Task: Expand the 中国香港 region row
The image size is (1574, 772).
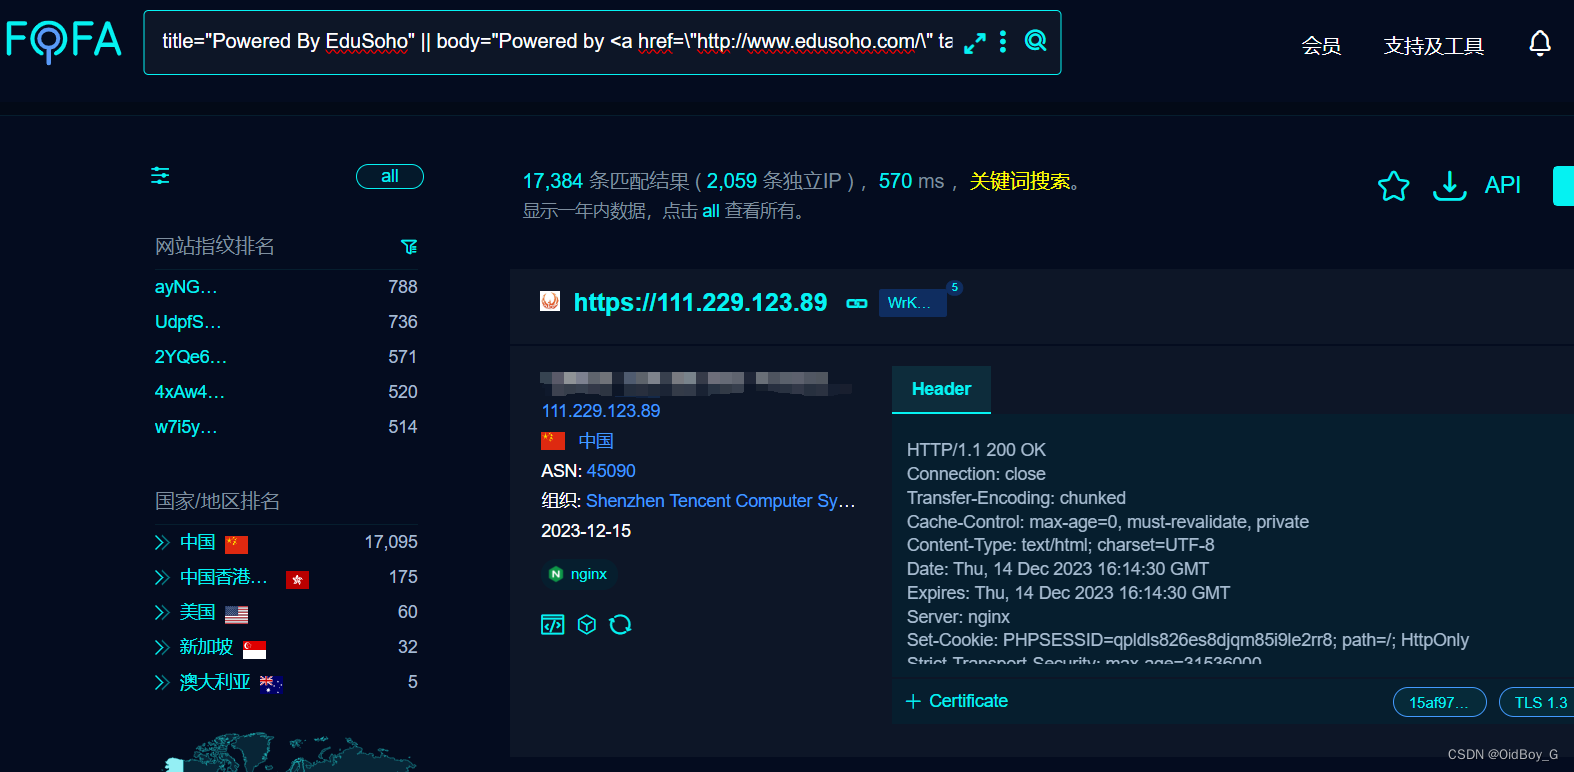Action: (162, 578)
